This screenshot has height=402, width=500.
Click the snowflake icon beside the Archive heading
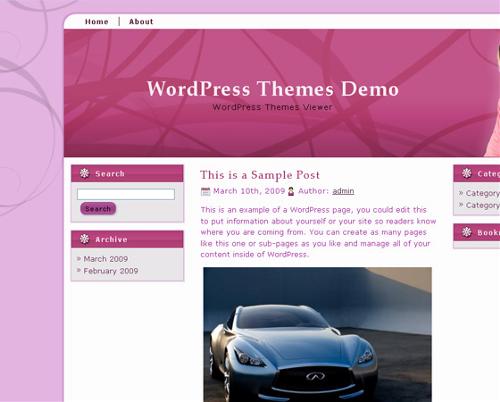(x=84, y=239)
